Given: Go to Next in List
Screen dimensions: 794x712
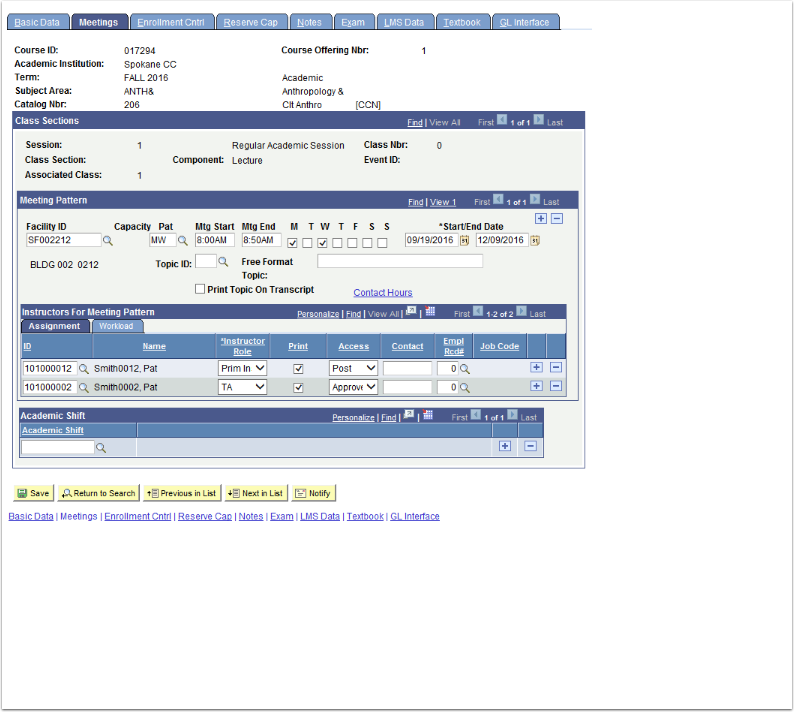Looking at the screenshot, I should 256,493.
